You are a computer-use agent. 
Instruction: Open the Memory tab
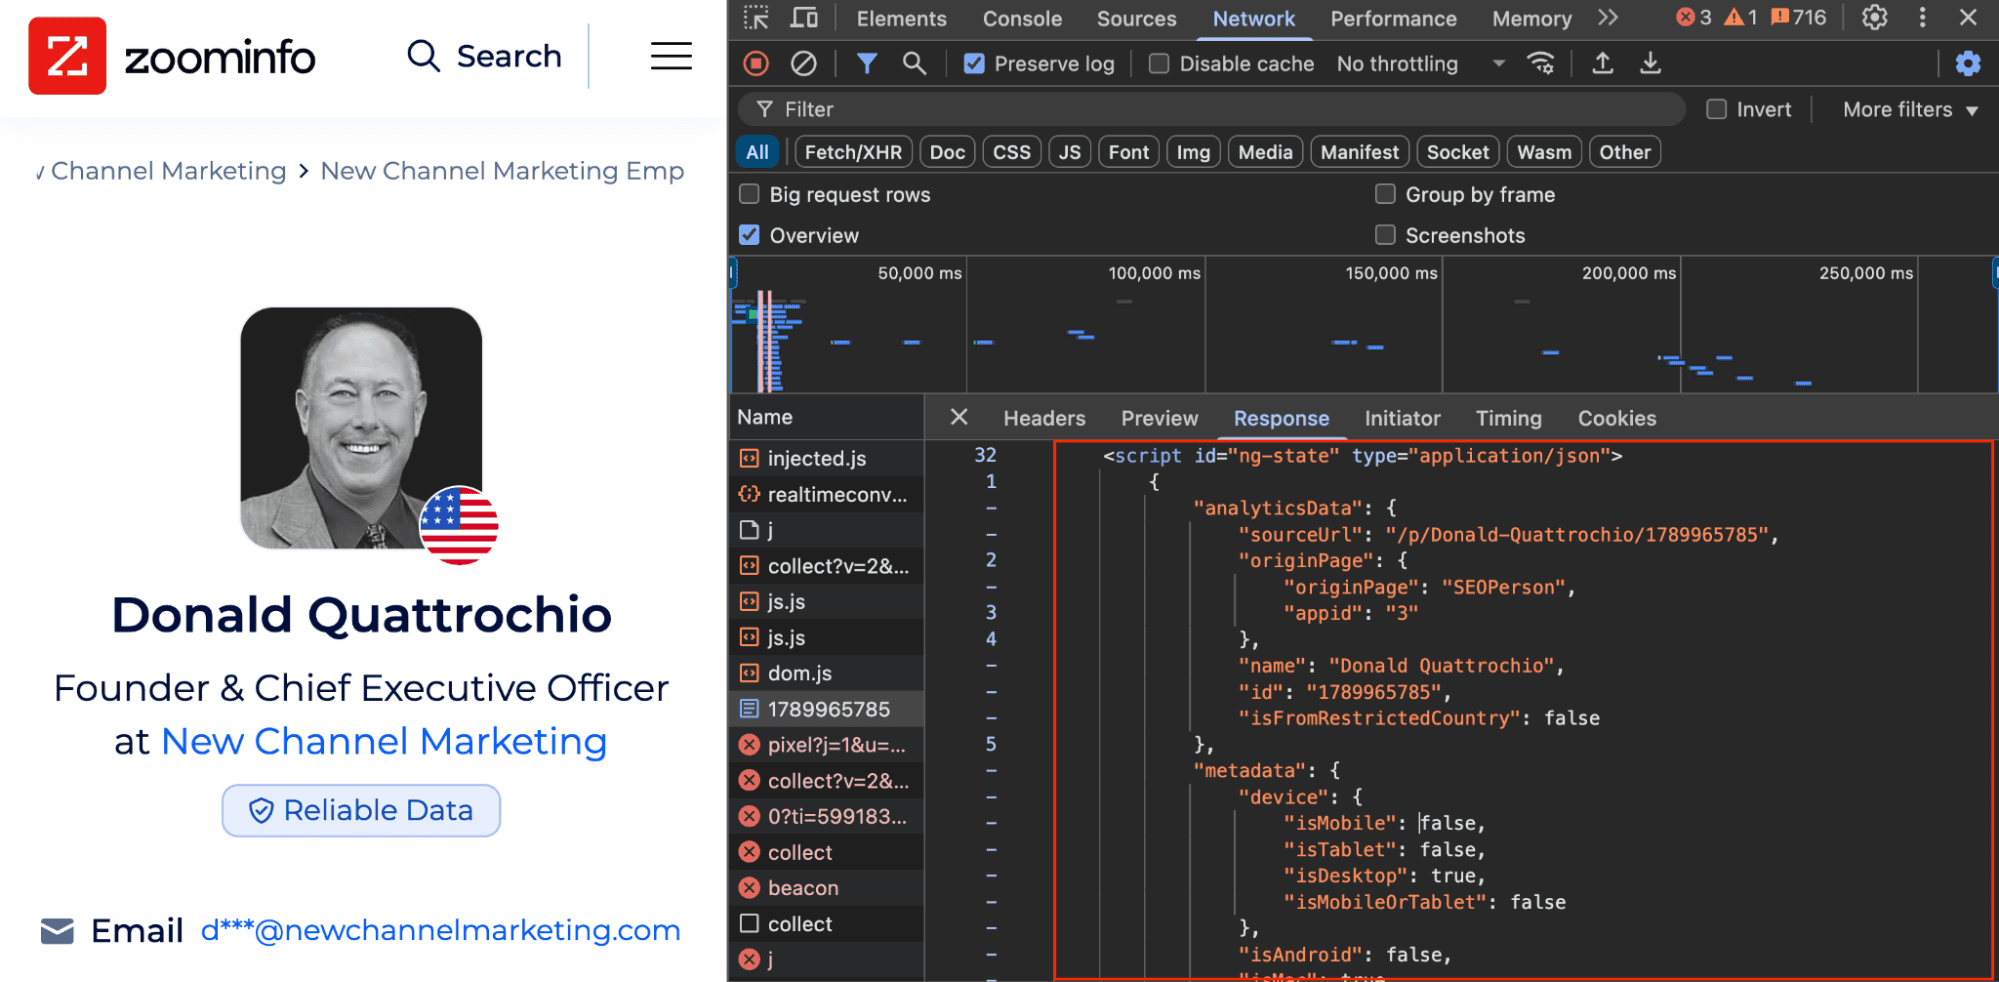click(1531, 18)
